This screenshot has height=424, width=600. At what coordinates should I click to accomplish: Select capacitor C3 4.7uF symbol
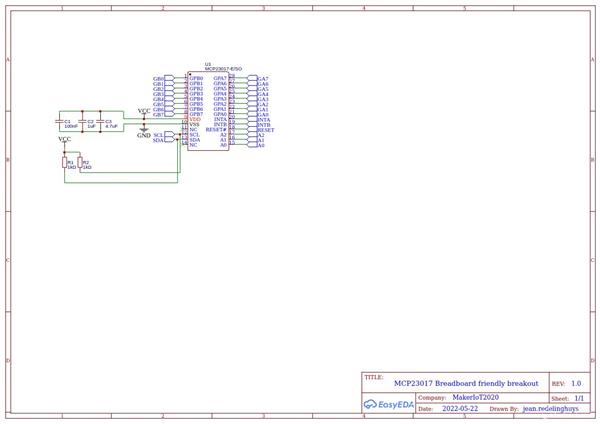click(x=100, y=121)
